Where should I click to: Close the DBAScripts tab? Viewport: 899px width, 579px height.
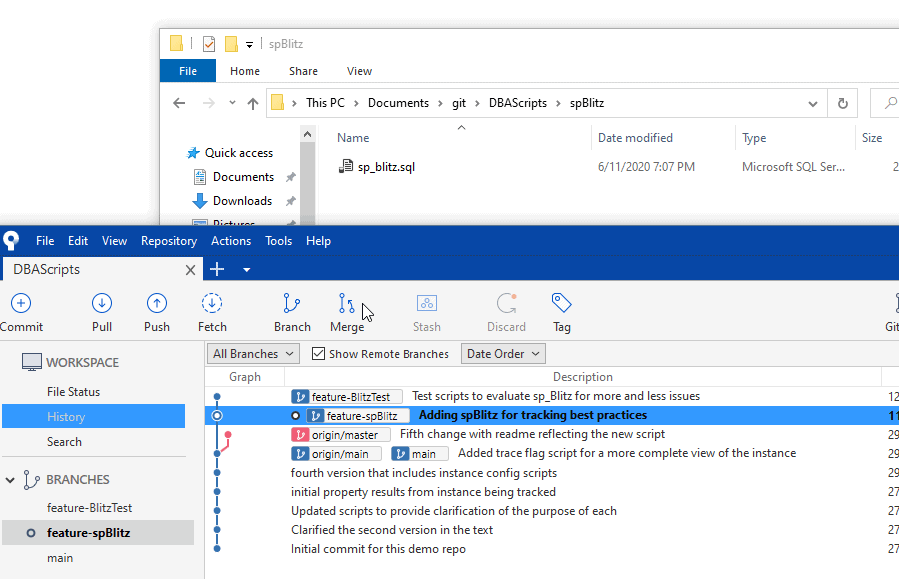pos(190,270)
